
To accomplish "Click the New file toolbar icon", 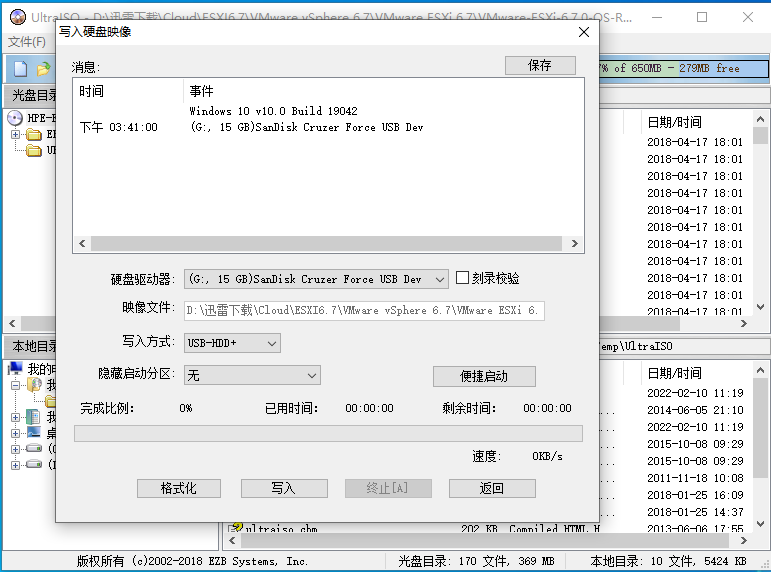I will (20, 69).
